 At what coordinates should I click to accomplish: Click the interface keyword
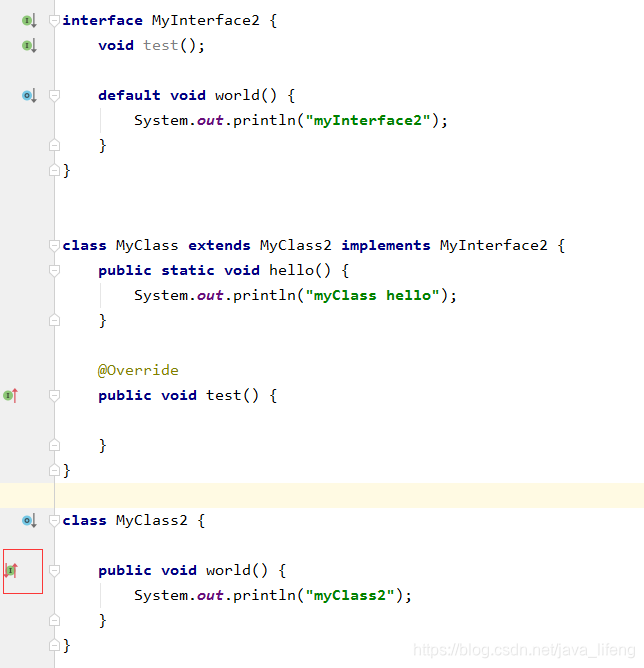click(103, 20)
